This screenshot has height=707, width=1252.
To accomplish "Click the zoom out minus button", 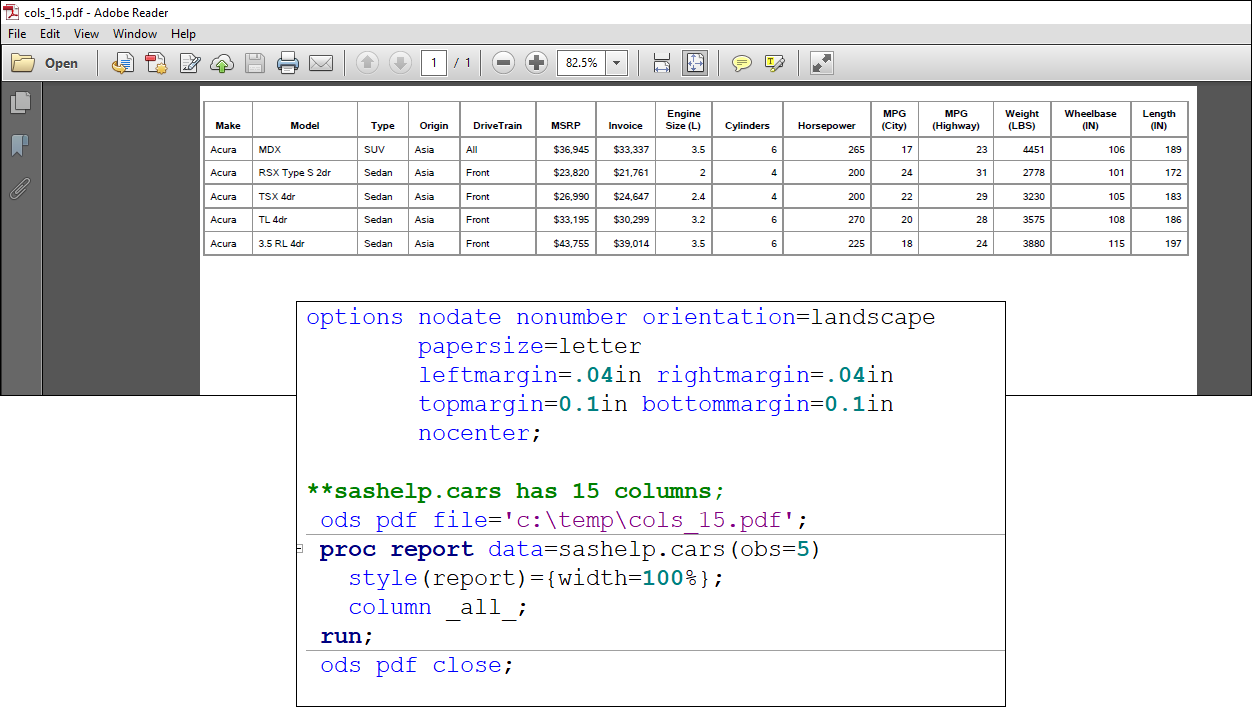I will pos(504,63).
